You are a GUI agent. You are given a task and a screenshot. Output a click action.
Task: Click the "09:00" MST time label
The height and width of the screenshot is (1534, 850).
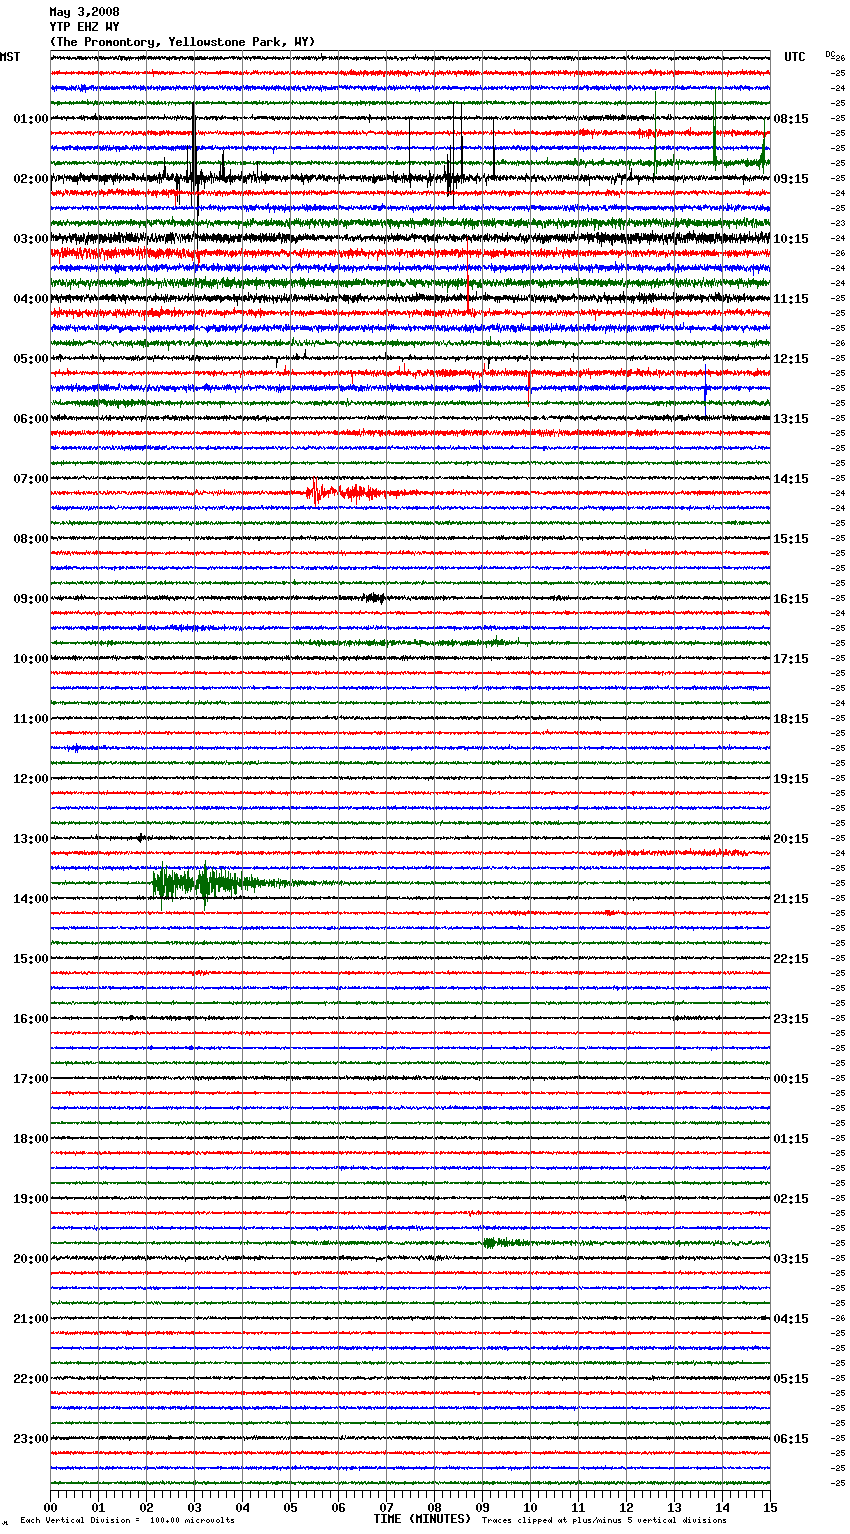click(31, 599)
